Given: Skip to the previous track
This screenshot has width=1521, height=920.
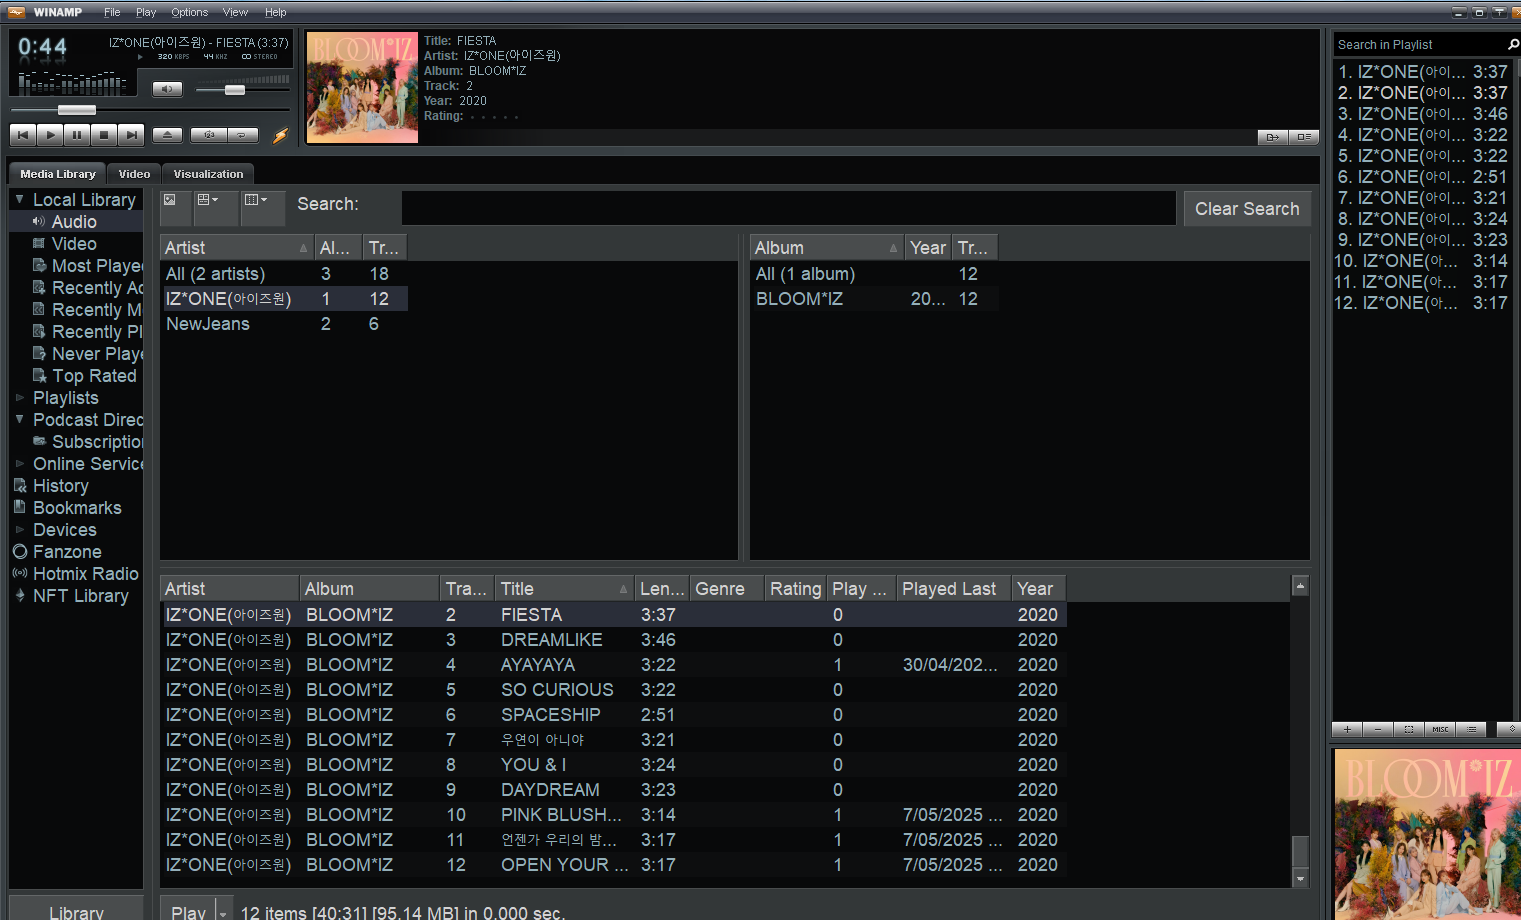Looking at the screenshot, I should pyautogui.click(x=23, y=135).
